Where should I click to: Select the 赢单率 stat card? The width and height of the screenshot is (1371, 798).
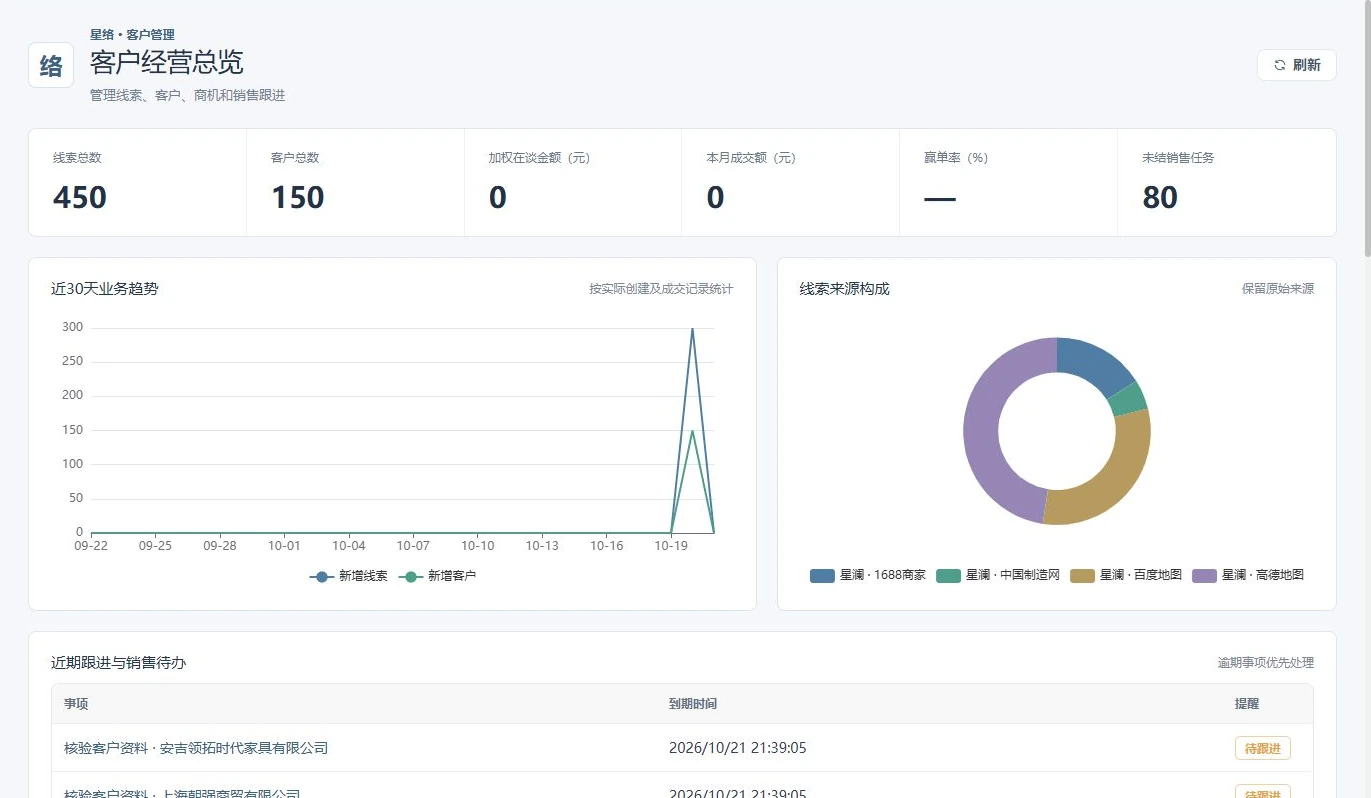point(1008,182)
